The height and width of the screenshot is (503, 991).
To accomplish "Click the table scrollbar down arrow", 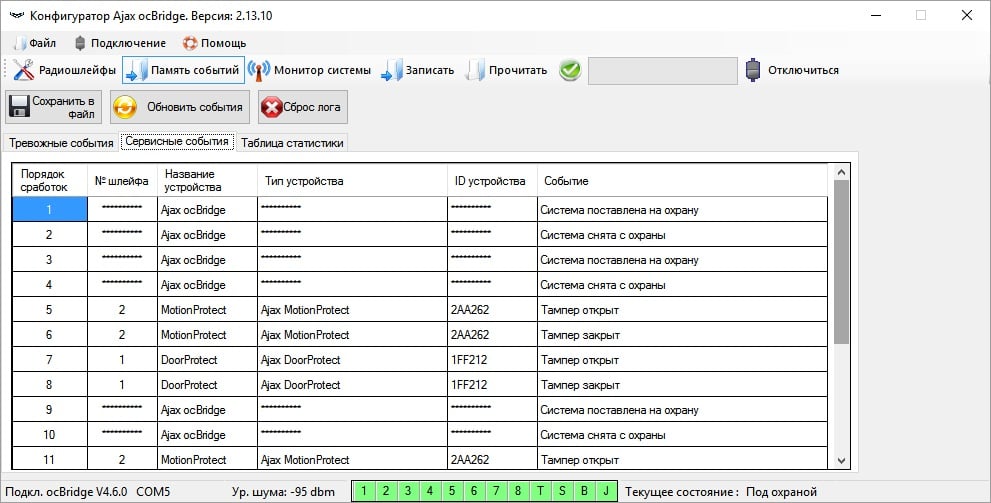I will 841,461.
